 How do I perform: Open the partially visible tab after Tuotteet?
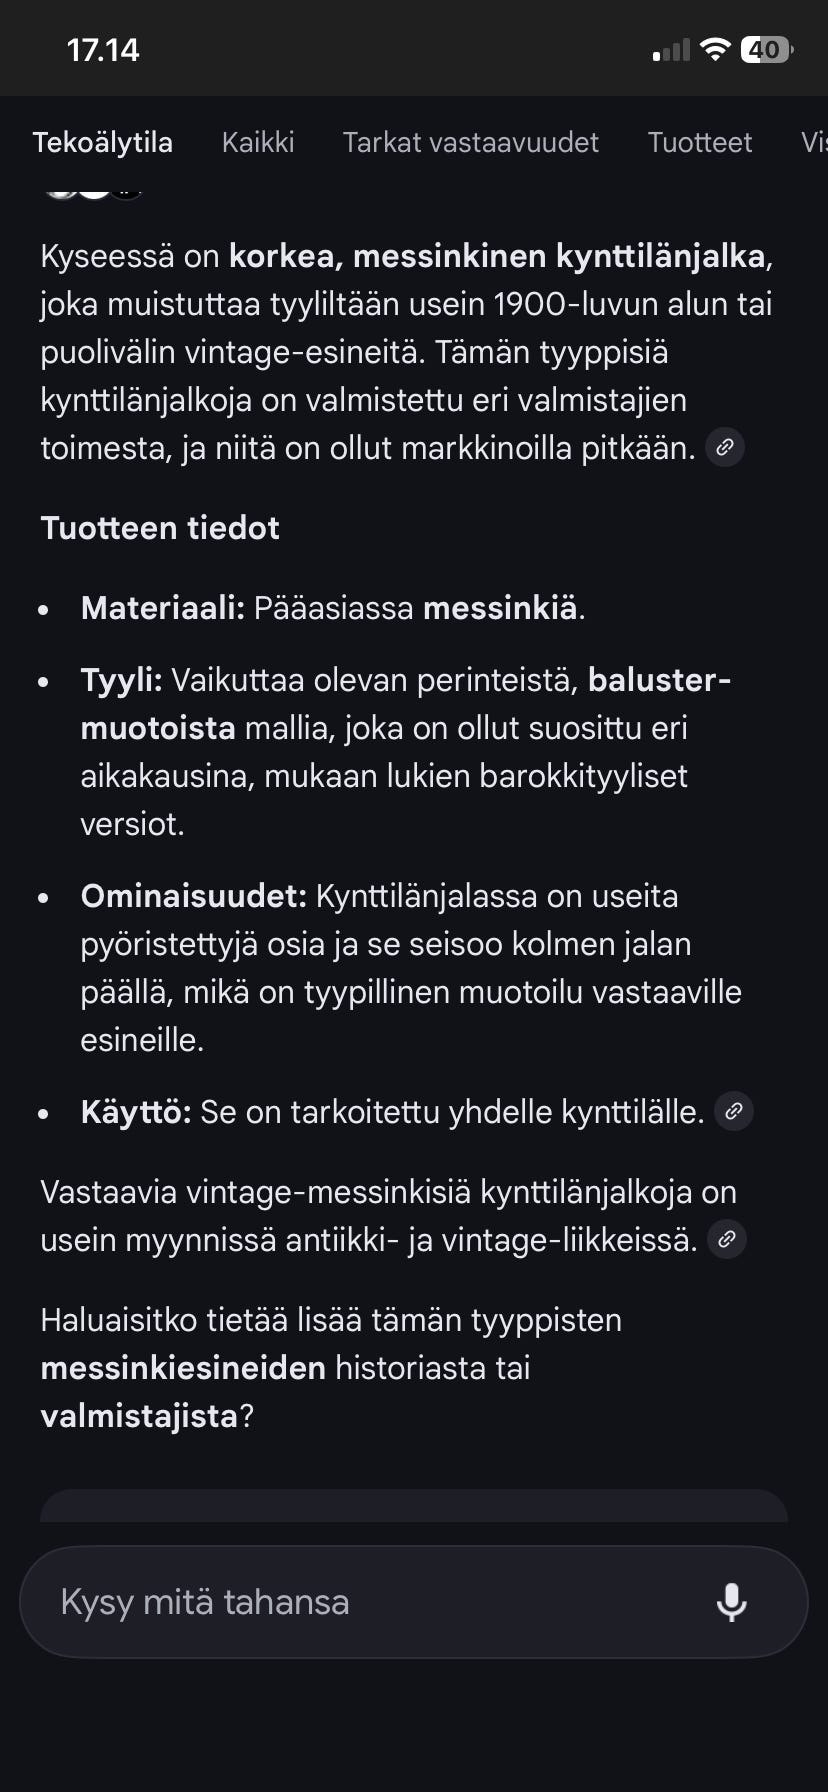pos(816,142)
